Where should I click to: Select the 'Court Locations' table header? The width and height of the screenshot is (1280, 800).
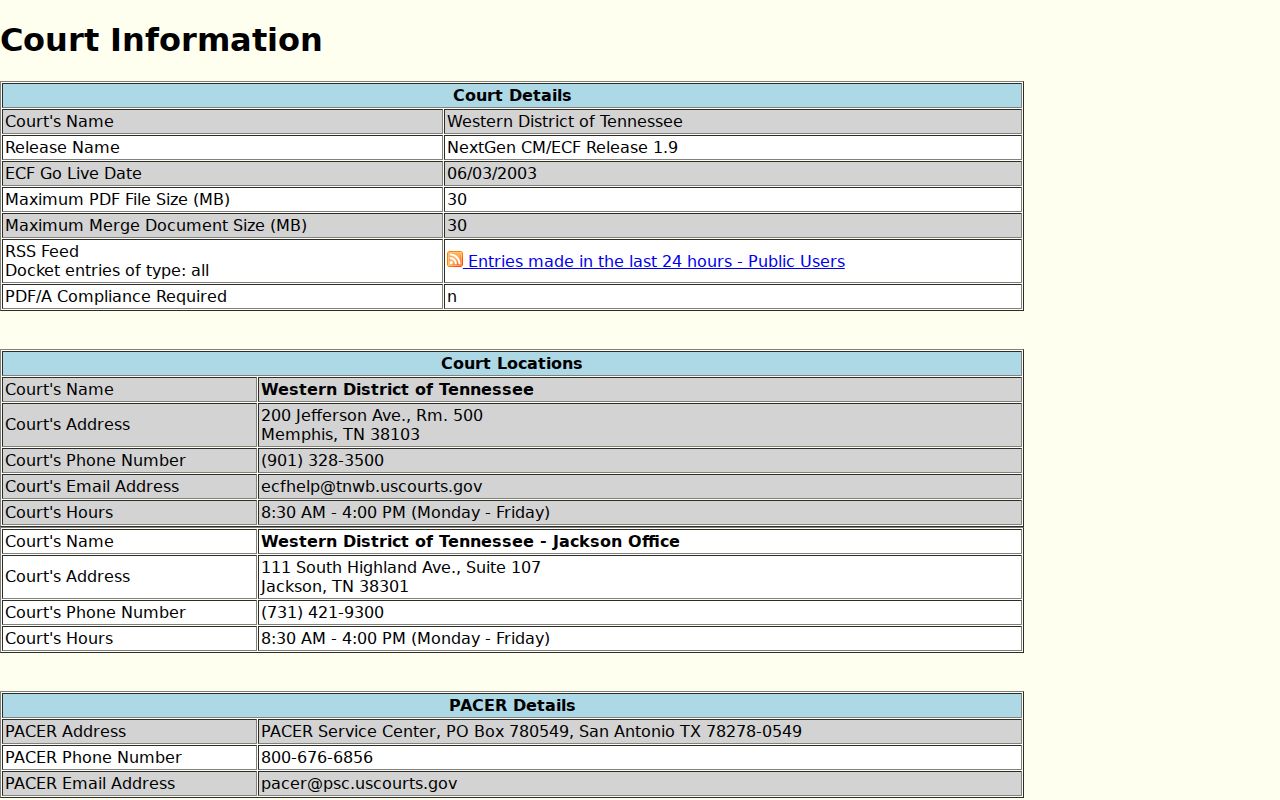pyautogui.click(x=512, y=363)
